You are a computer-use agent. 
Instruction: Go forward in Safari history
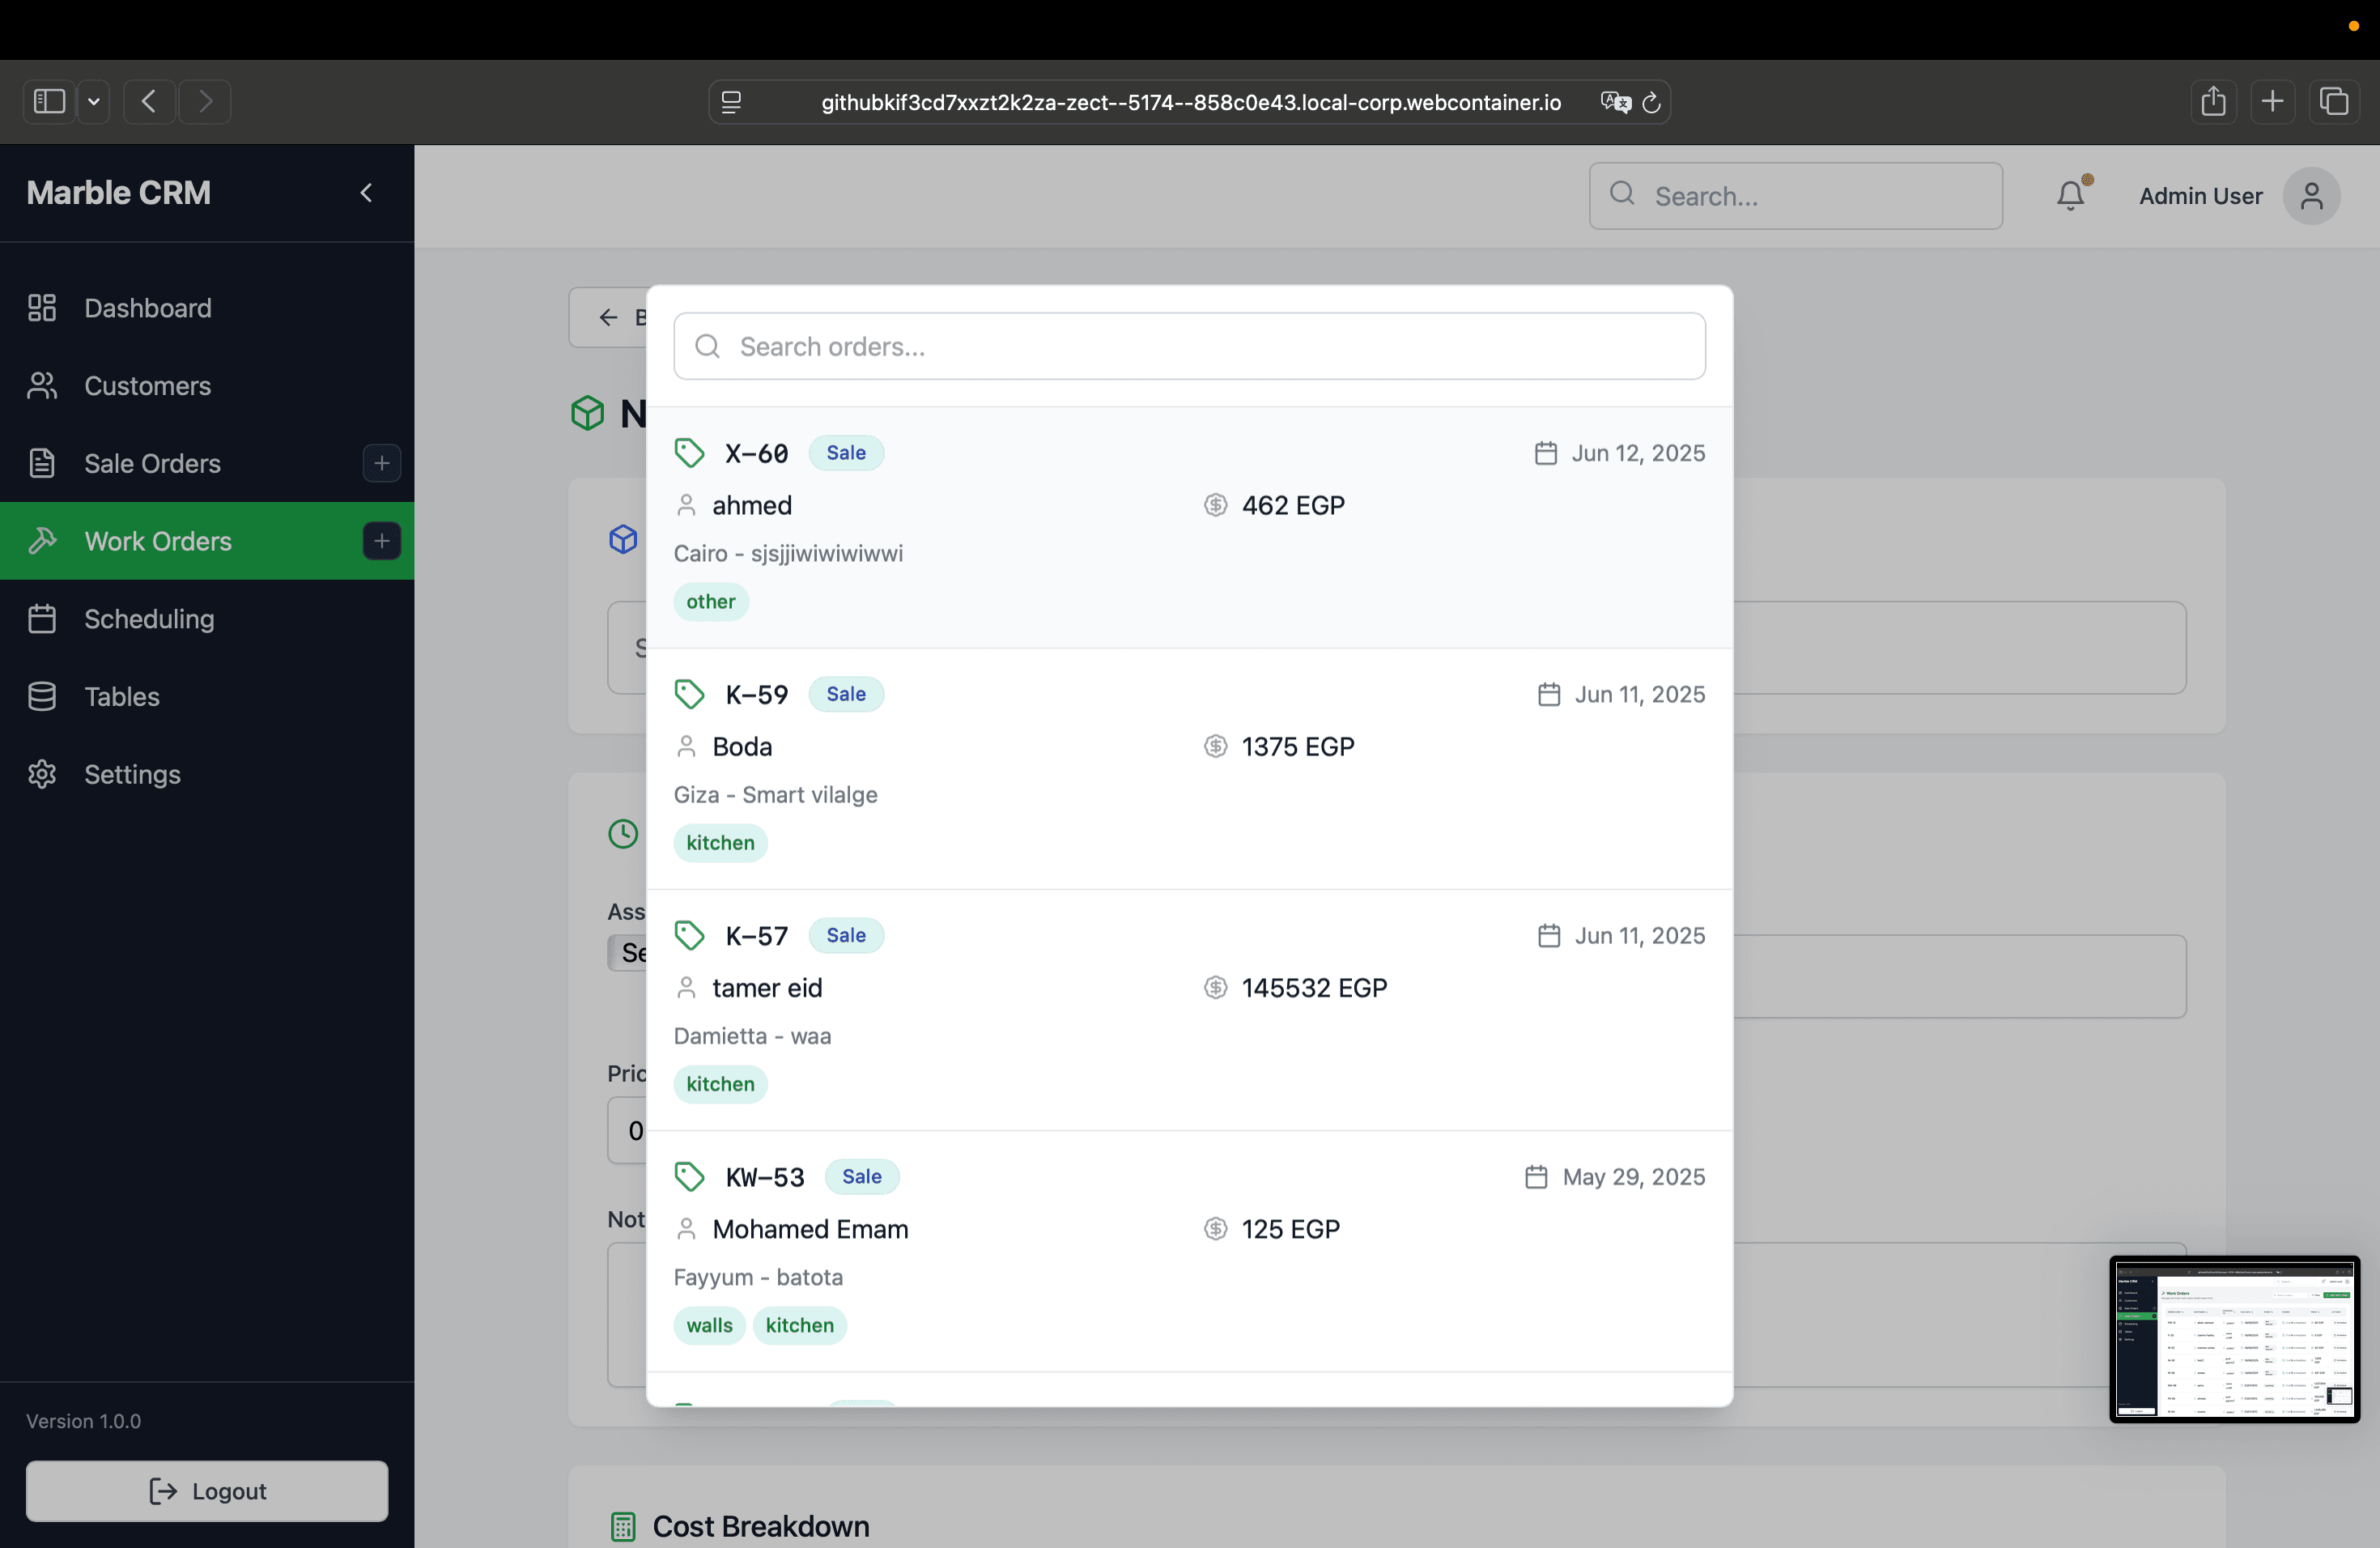(x=205, y=102)
